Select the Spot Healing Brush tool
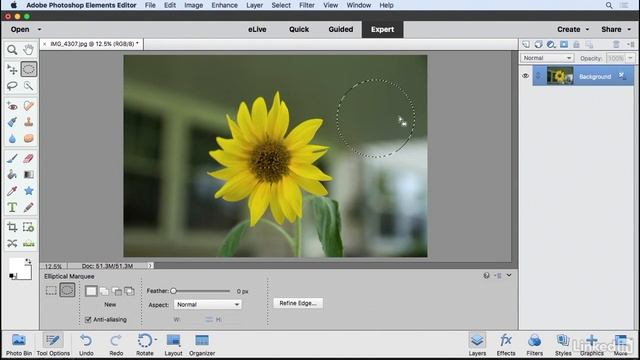Screen dimensions: 640x360 (28, 106)
